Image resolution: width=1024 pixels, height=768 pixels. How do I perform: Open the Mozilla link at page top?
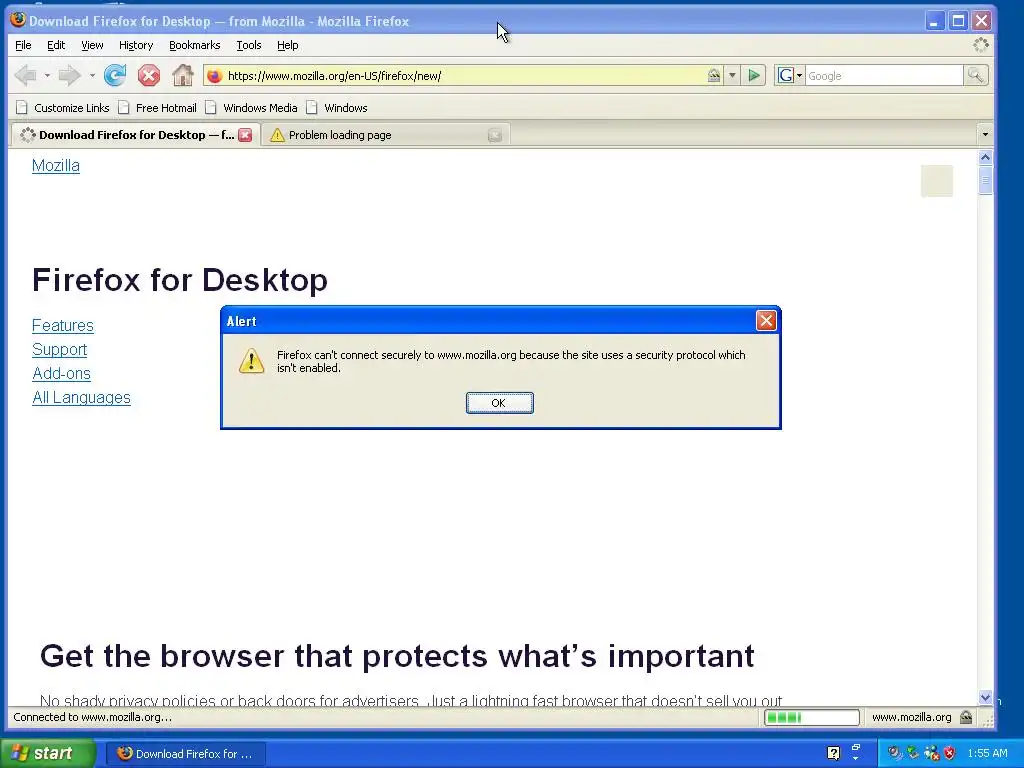[56, 166]
